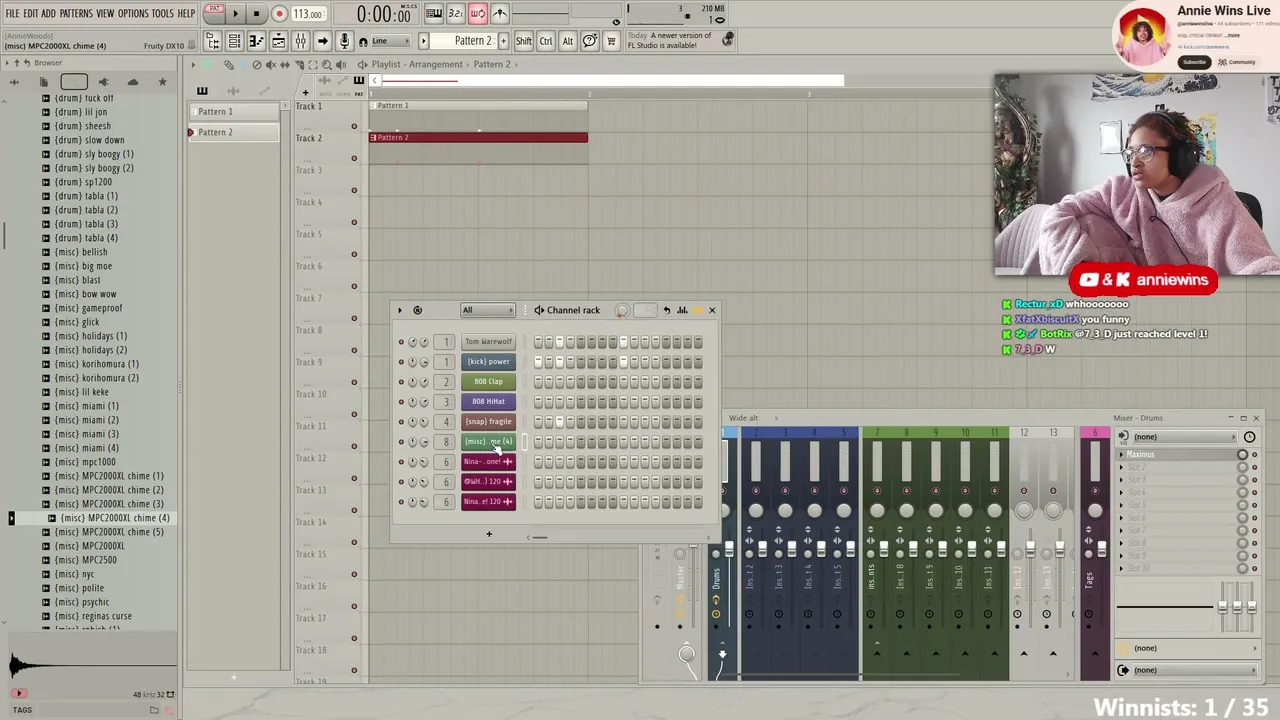Start playback with the Play button
Screen dimensions: 1280x720
(x=235, y=14)
